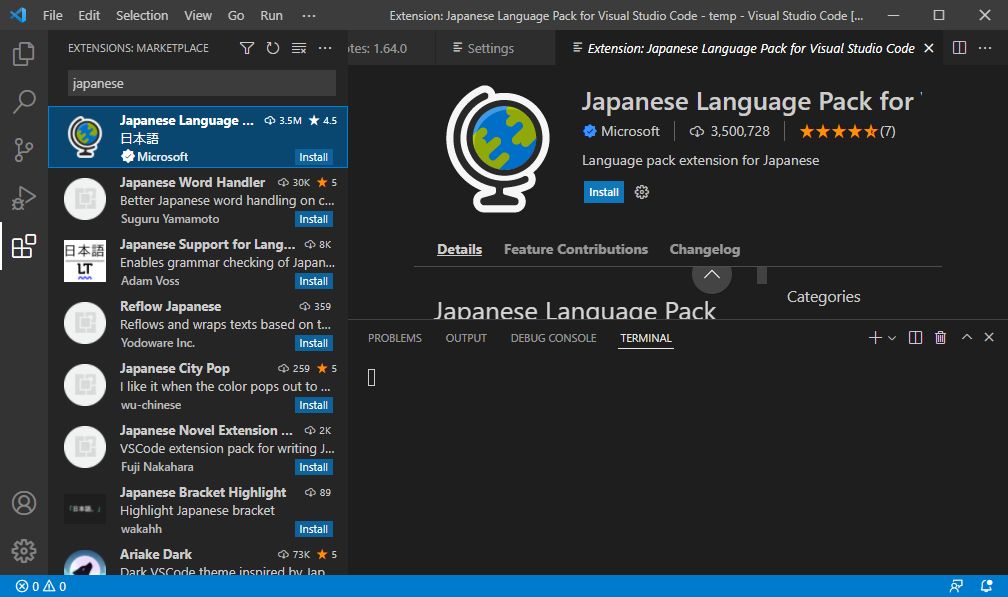The image size is (1008, 597).
Task: Maximize the panel size with chevron
Action: (967, 337)
